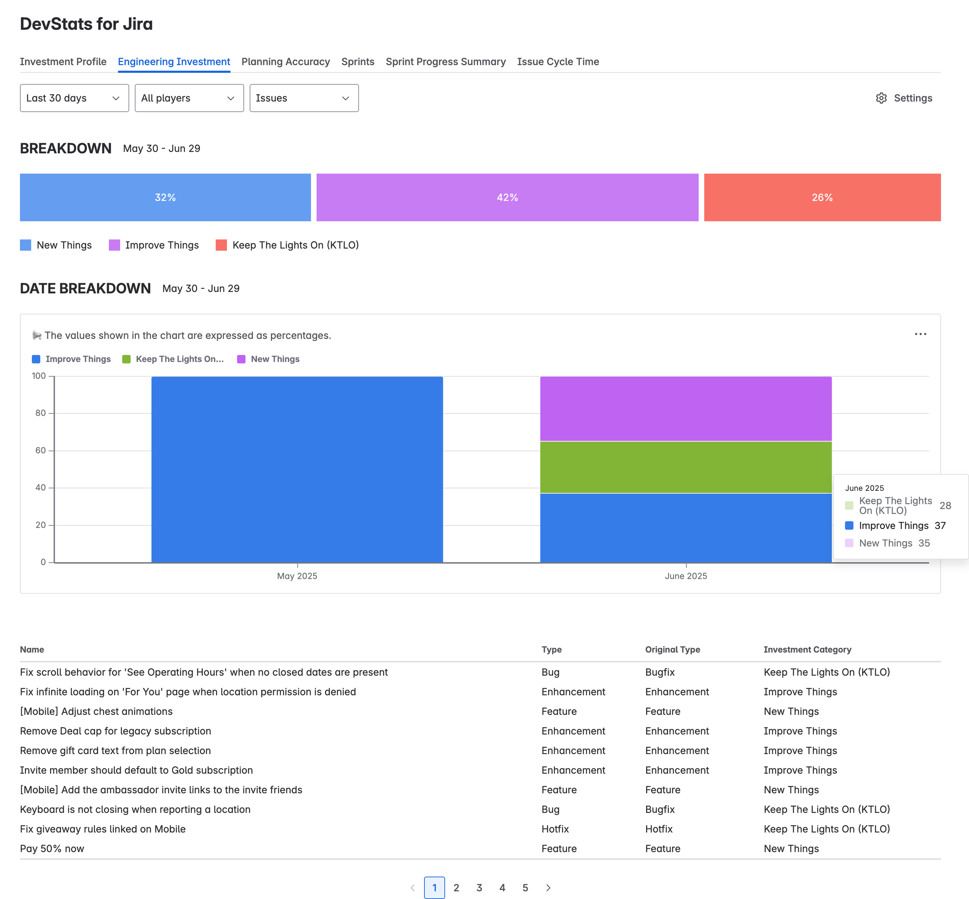Open the Last 30 days date dropdown
The width and height of the screenshot is (969, 899).
74,98
